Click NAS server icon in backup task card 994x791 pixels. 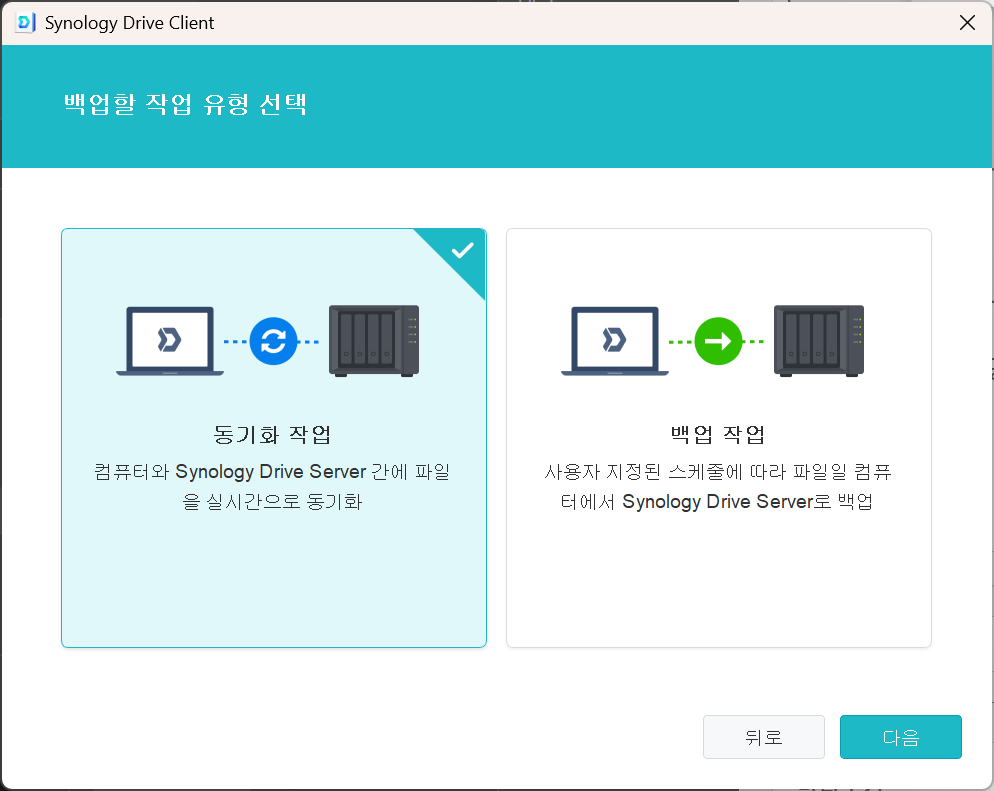click(x=819, y=341)
